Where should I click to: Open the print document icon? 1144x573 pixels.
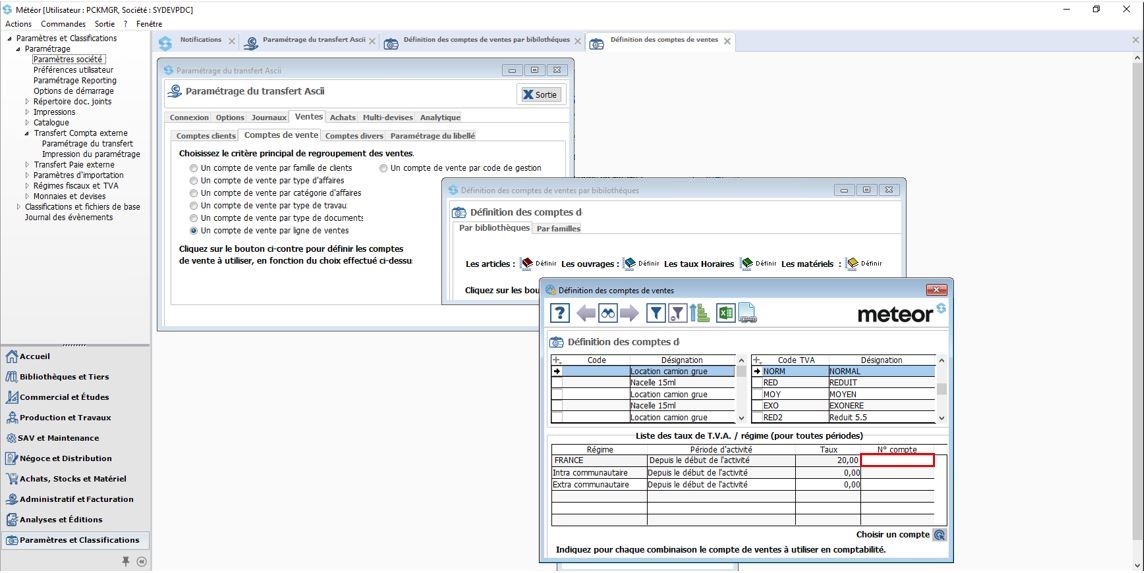pyautogui.click(x=747, y=314)
